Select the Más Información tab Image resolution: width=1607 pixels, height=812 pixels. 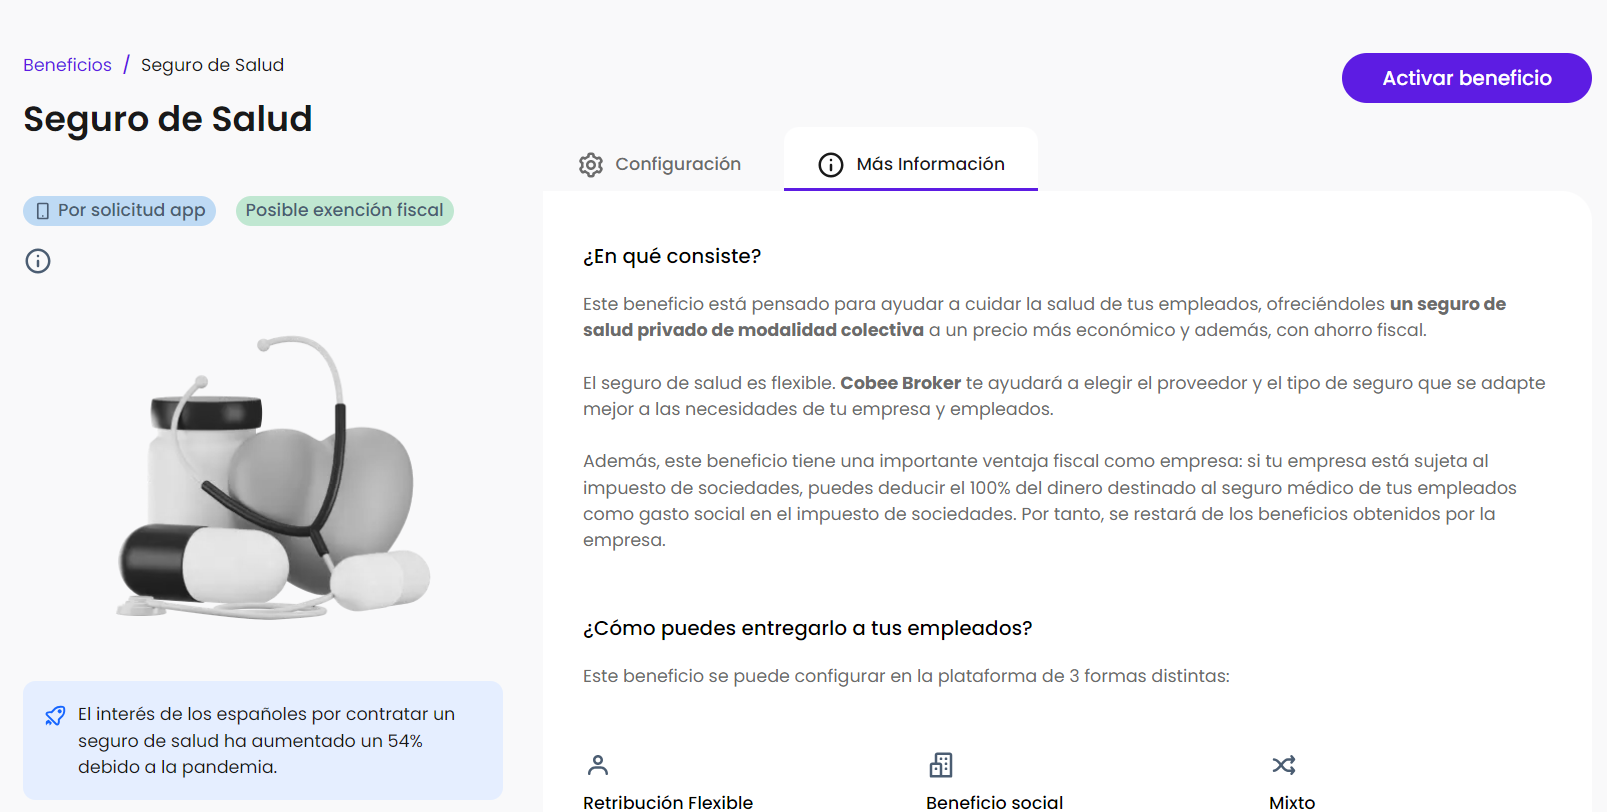coord(911,164)
